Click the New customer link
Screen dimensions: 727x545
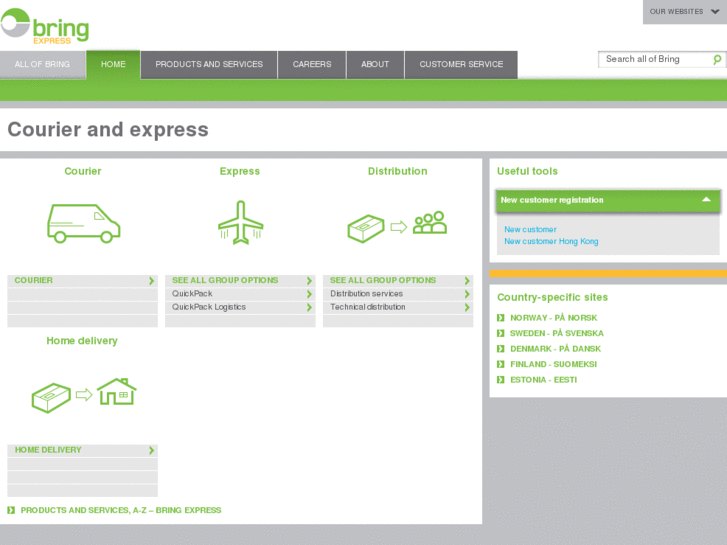[530, 229]
